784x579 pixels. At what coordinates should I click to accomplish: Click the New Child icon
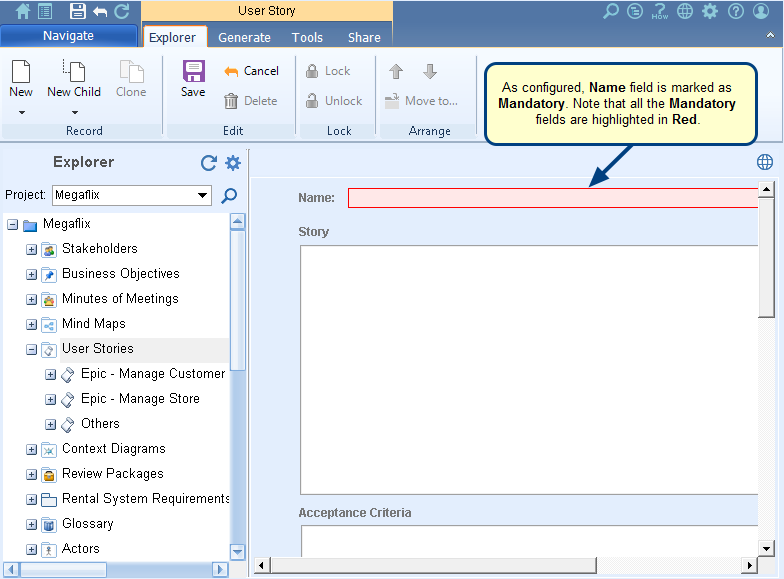[74, 72]
